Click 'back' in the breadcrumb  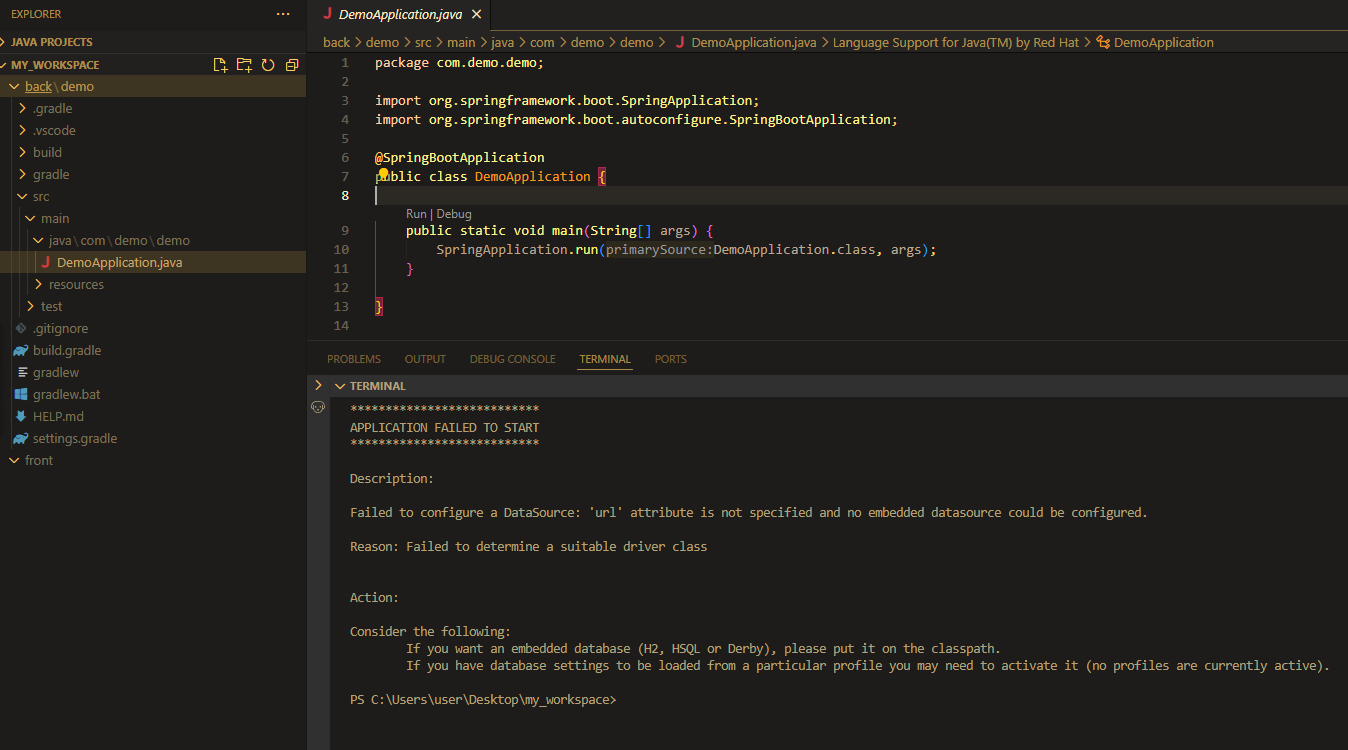336,43
